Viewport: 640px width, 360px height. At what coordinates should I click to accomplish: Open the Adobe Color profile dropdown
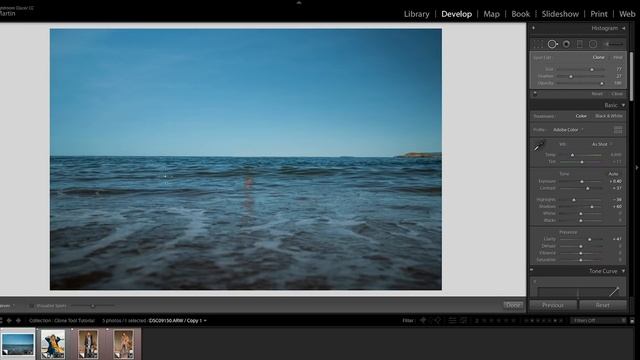568,130
